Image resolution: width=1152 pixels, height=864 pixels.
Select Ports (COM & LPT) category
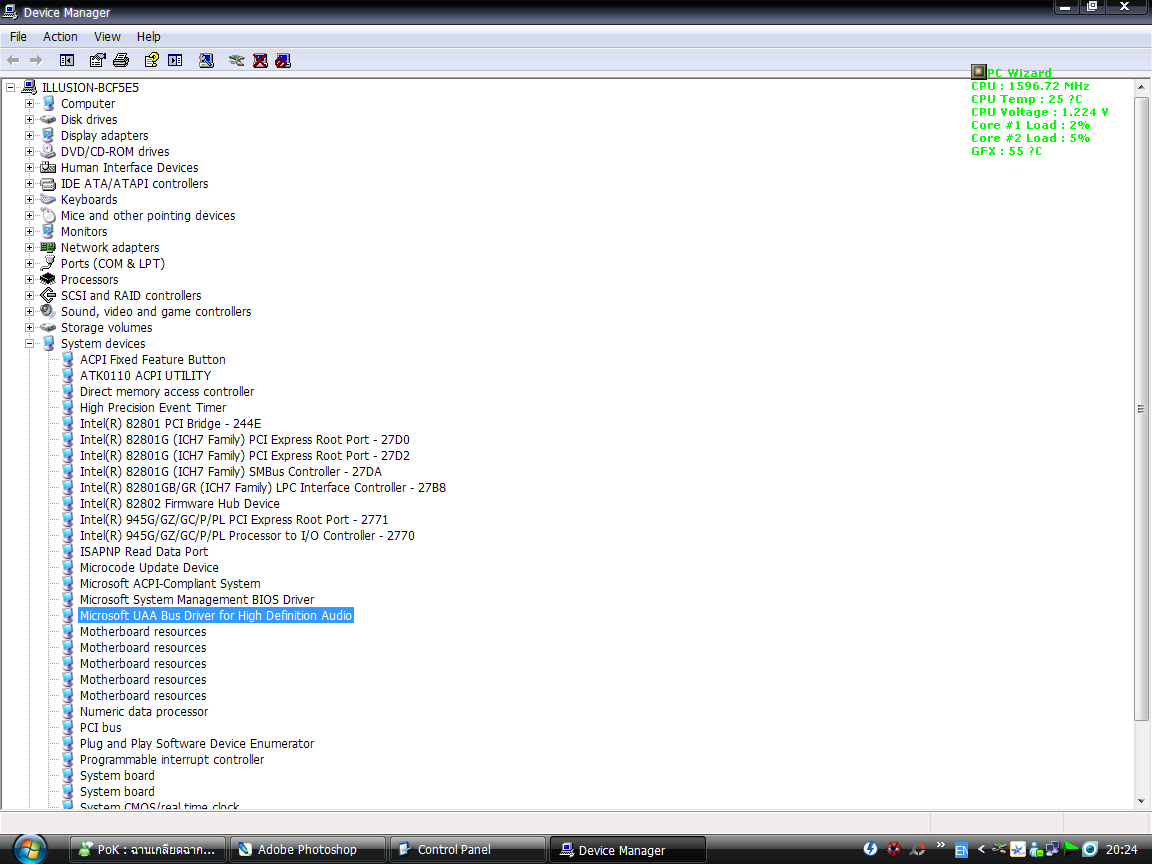pos(112,264)
